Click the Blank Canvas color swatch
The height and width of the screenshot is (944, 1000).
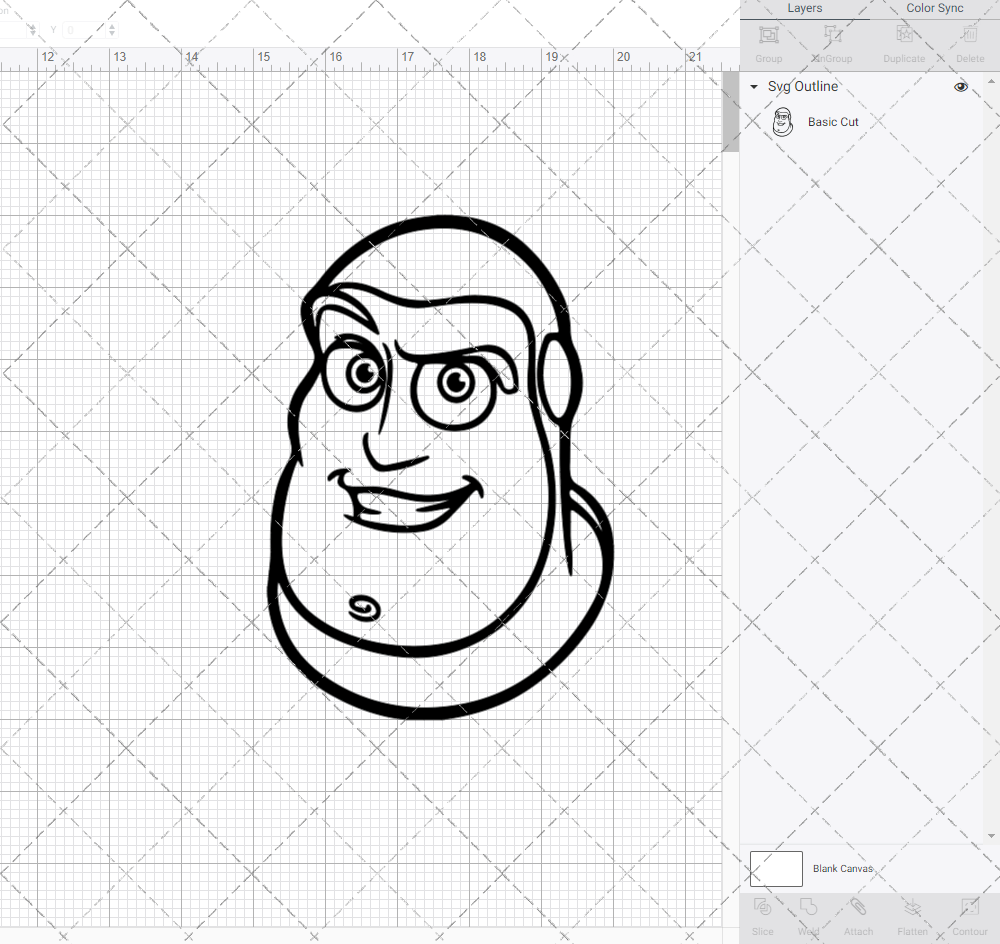tap(776, 869)
